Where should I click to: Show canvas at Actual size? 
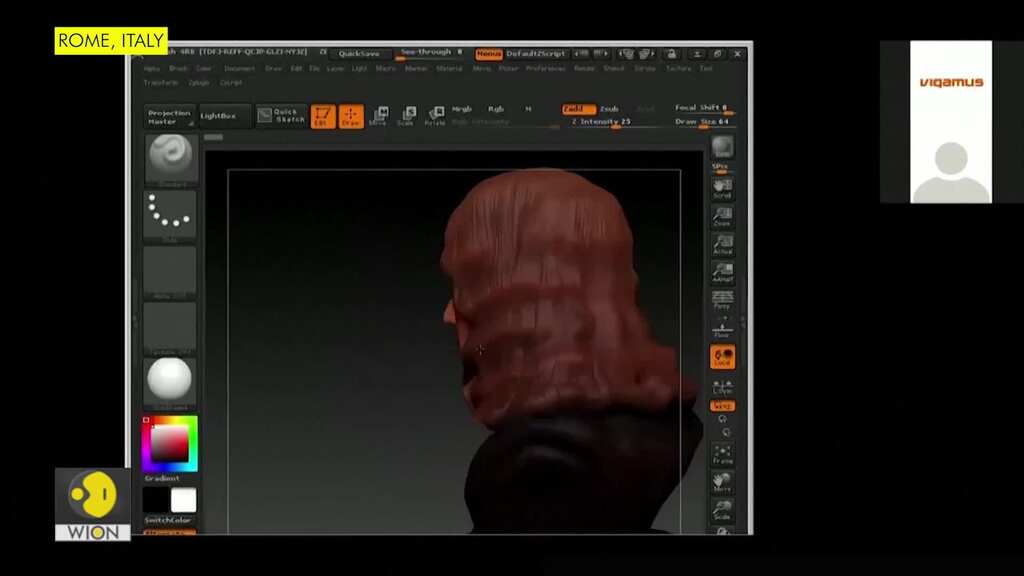(x=722, y=245)
